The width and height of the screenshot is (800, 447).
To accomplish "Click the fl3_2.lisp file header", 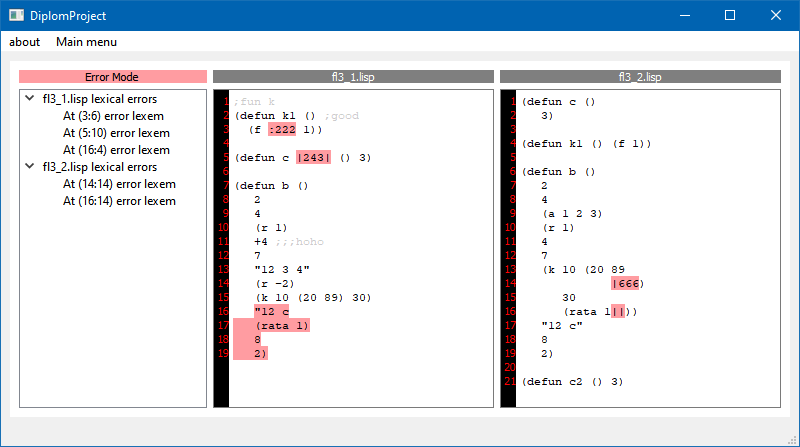I will click(640, 77).
